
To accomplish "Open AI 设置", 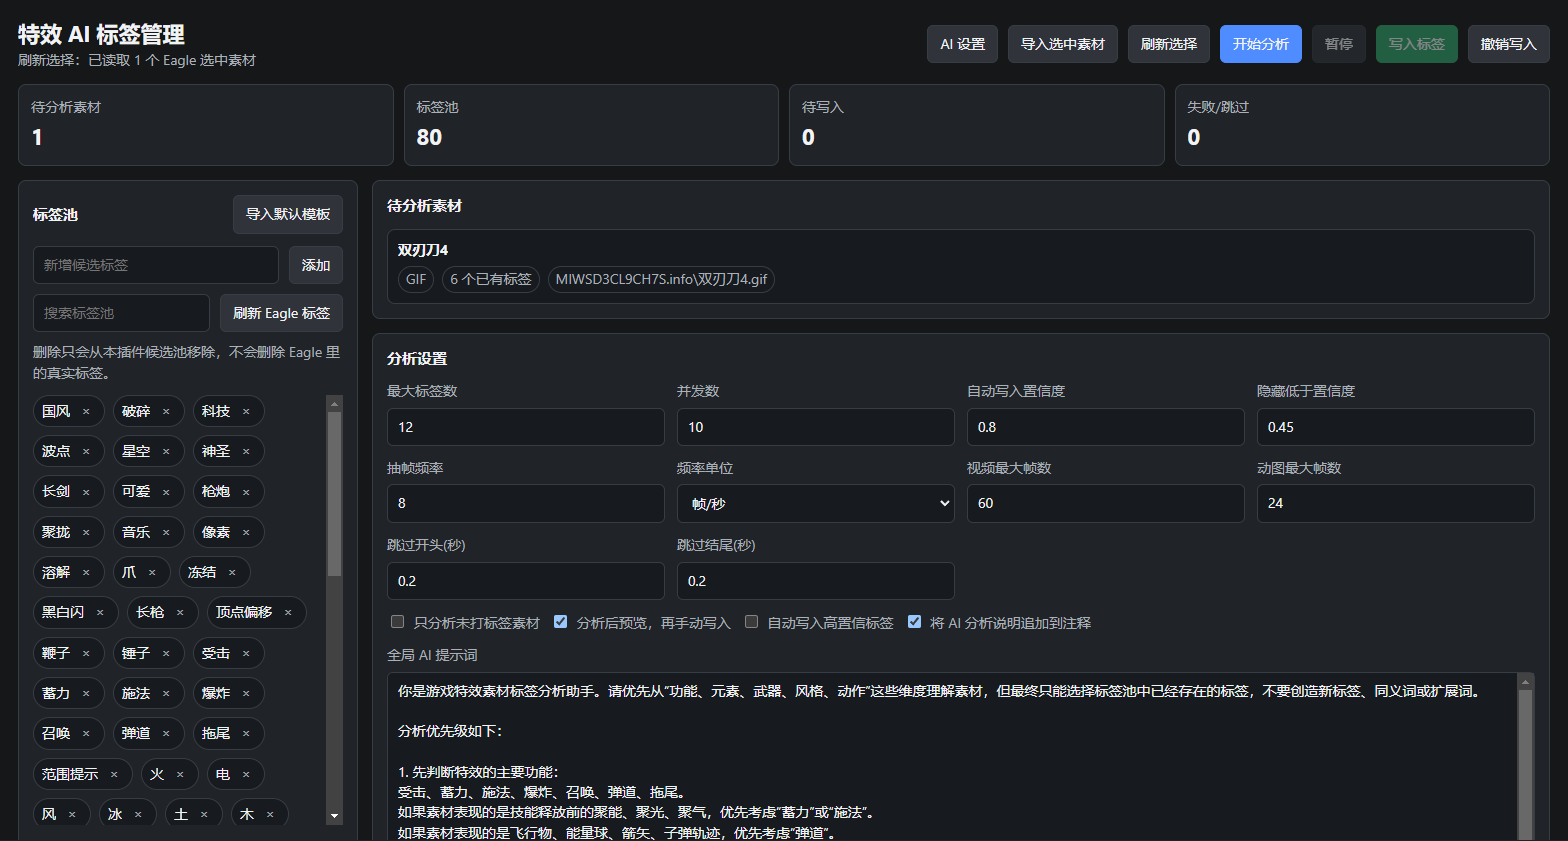I will [962, 44].
